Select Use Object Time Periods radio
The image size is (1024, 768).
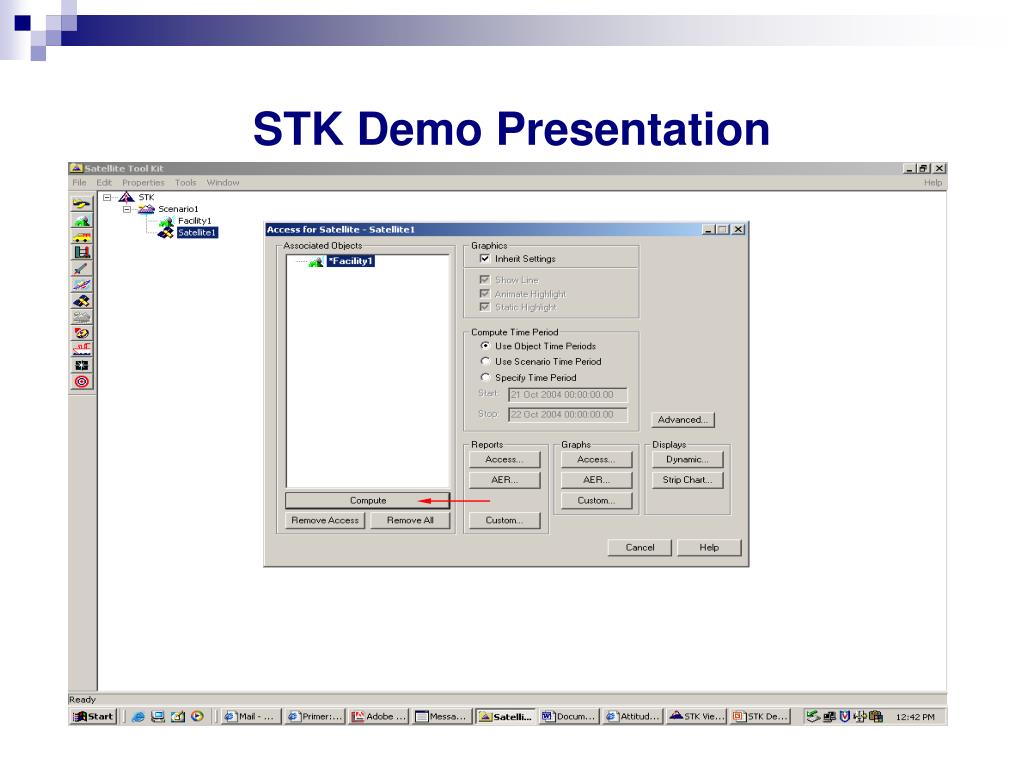pyautogui.click(x=485, y=345)
